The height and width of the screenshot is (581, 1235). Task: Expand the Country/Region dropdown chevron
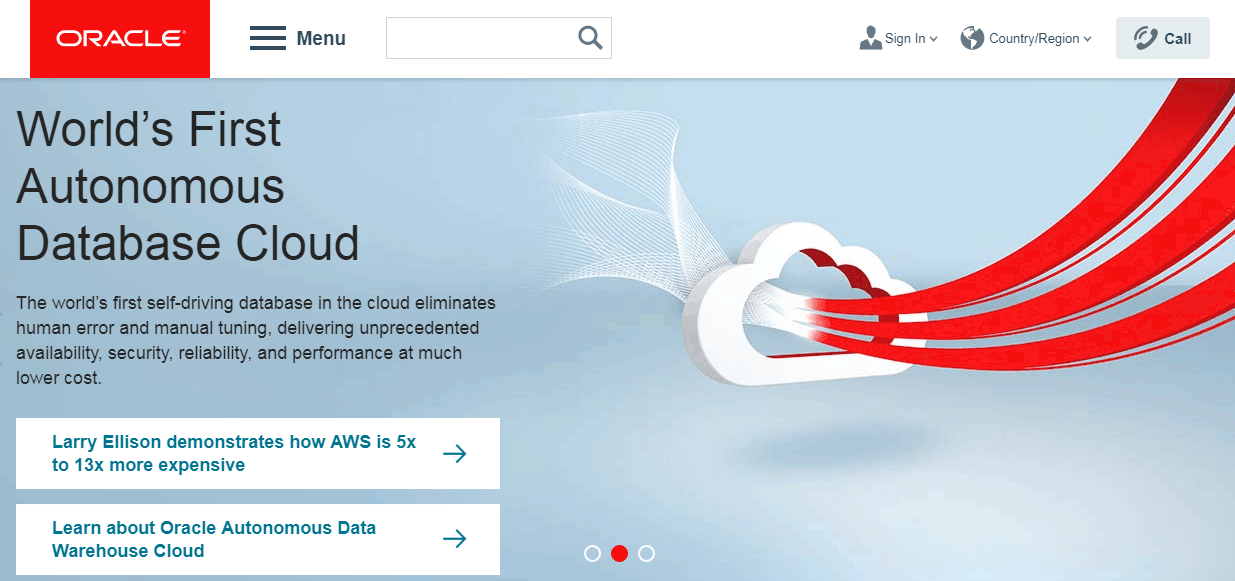pos(1087,39)
